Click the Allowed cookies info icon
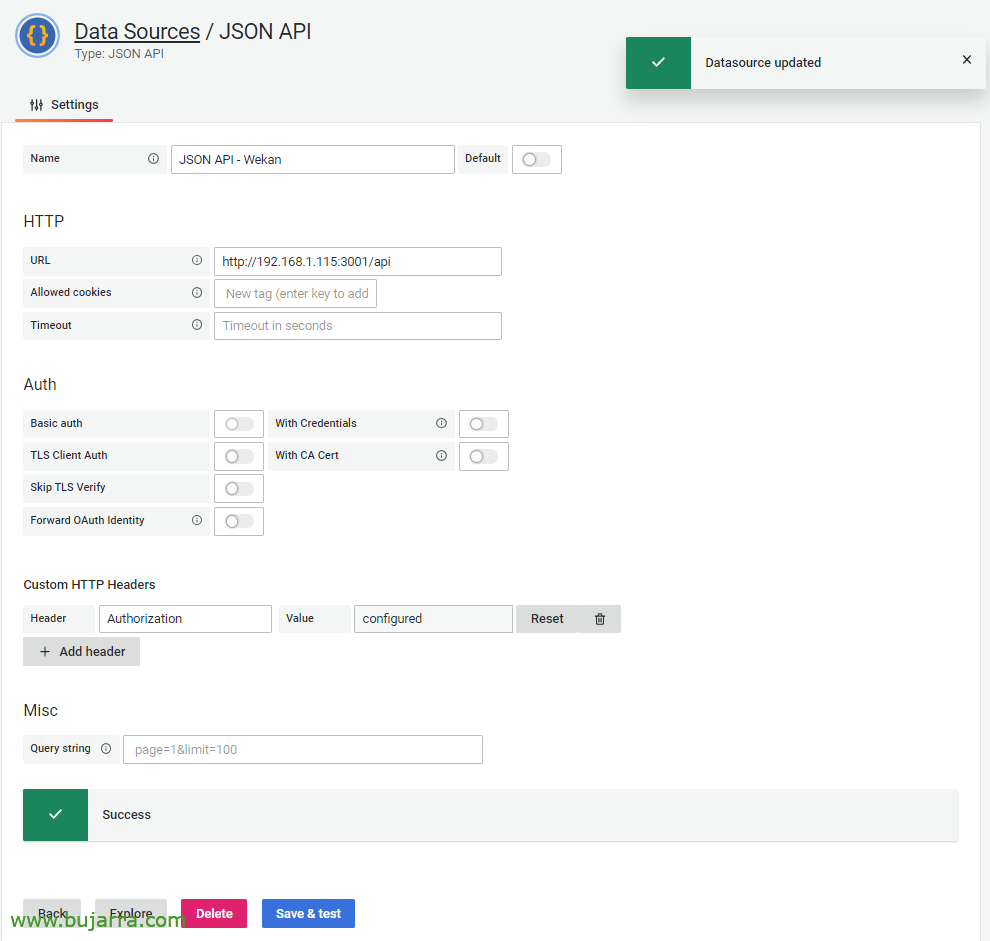 (197, 293)
